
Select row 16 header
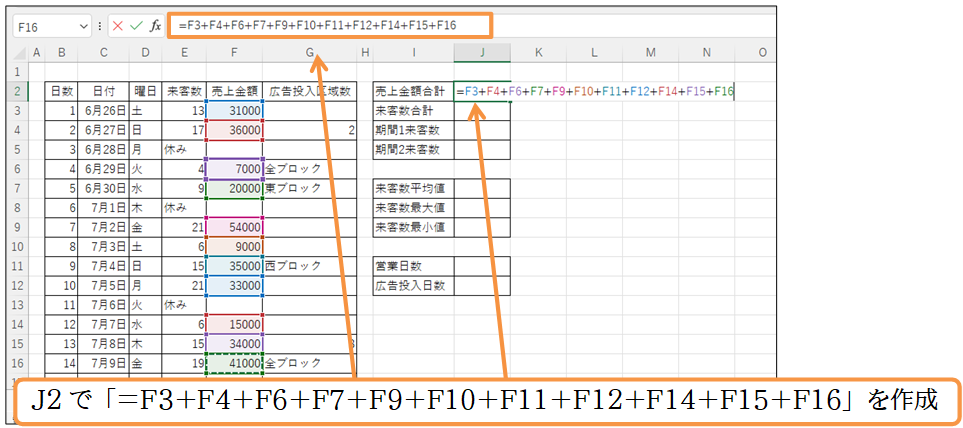17,363
